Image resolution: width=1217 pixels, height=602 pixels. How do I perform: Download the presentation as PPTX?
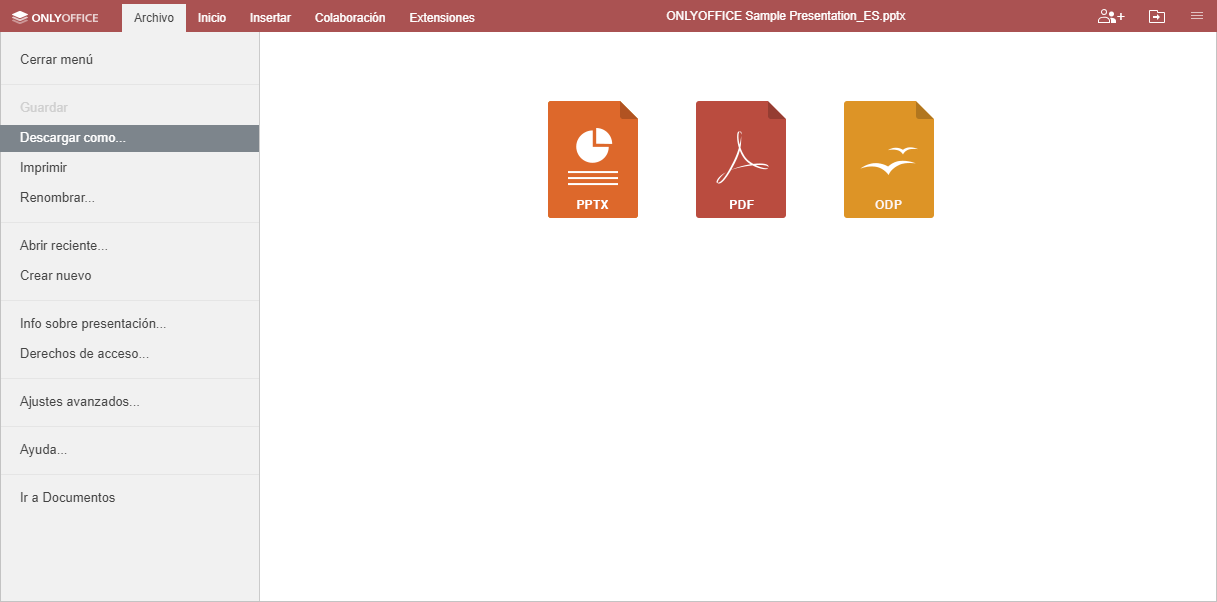point(592,159)
